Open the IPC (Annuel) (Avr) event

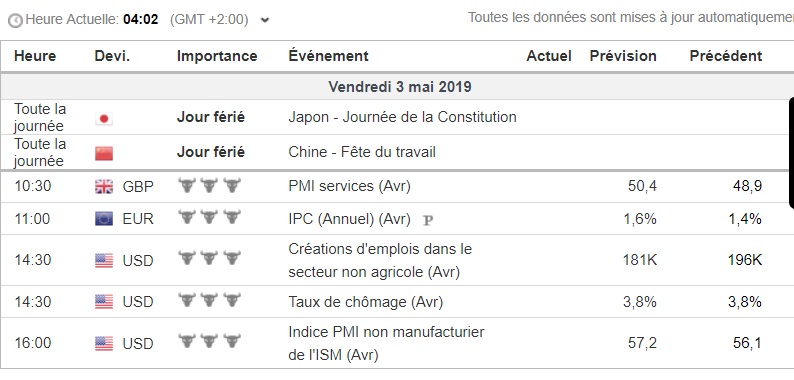tap(349, 219)
